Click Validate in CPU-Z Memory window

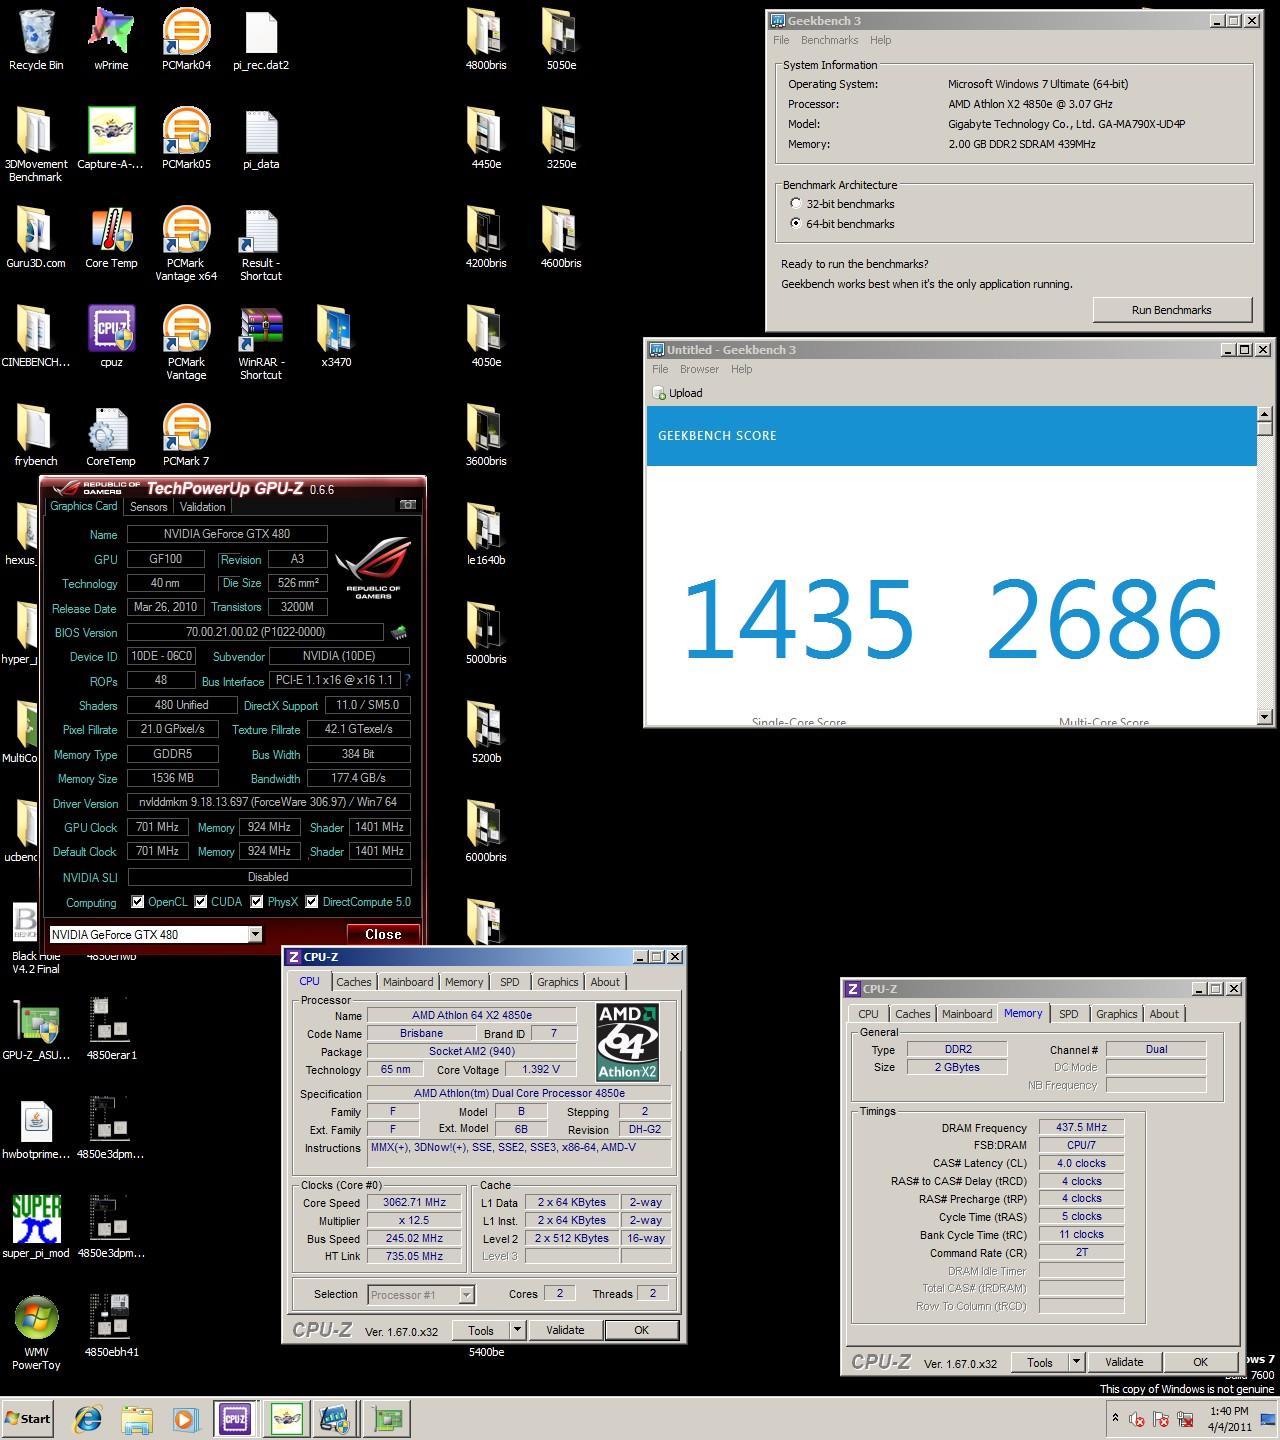(x=1124, y=1362)
